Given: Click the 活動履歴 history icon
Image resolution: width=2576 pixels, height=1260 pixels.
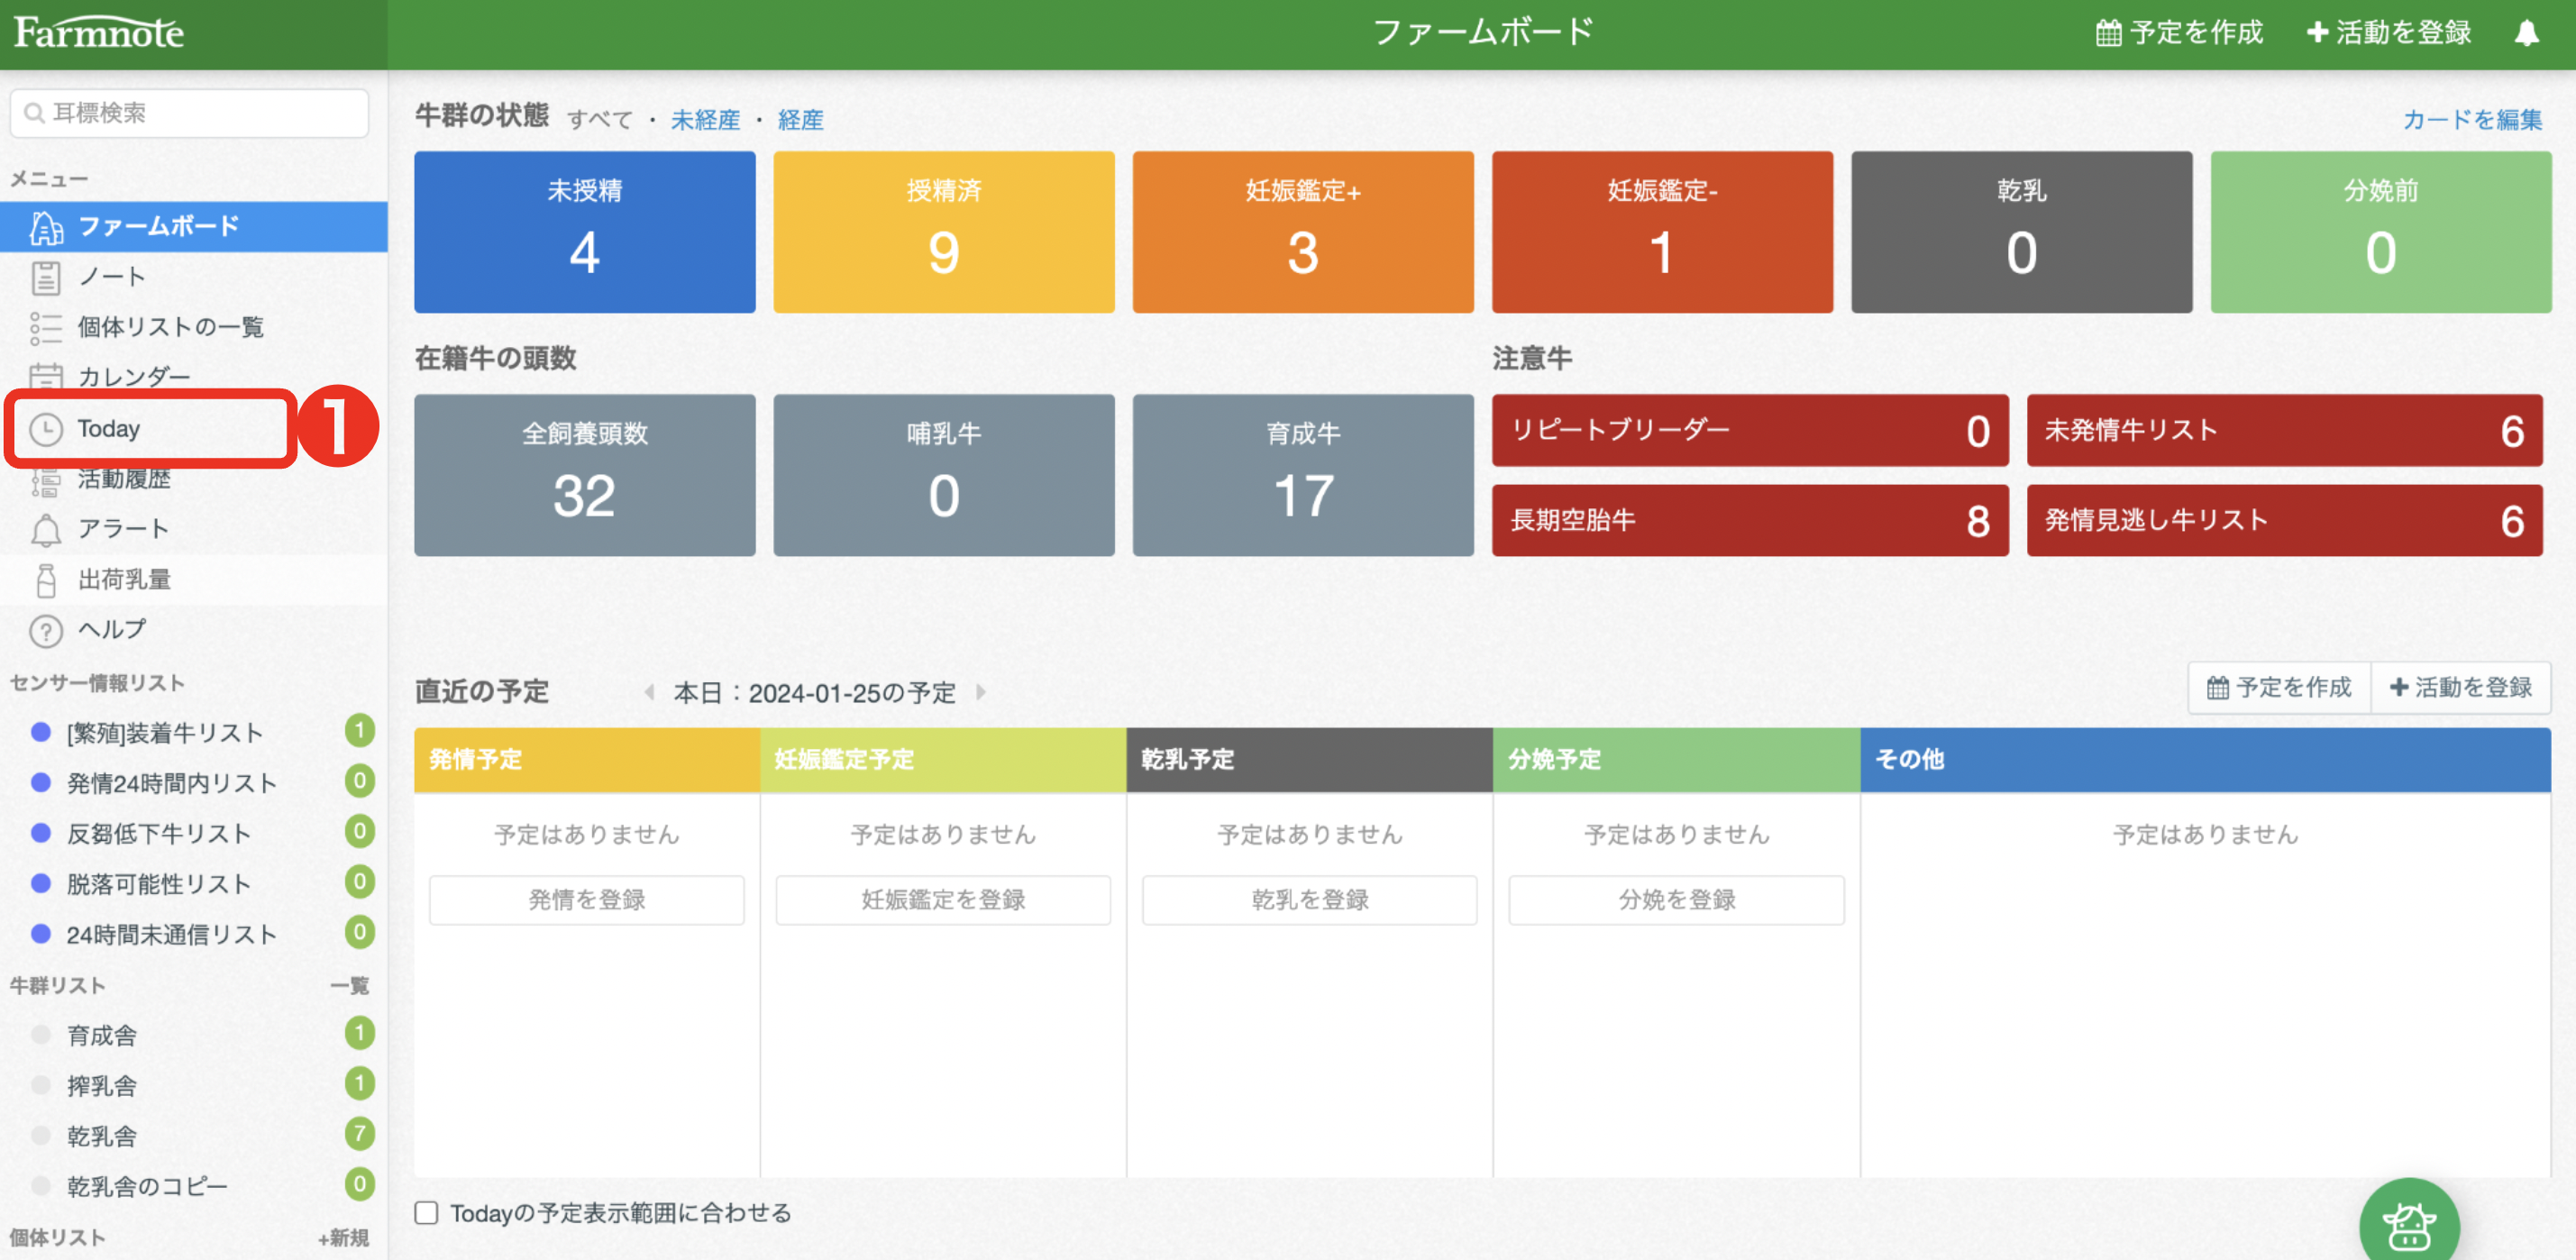Looking at the screenshot, I should point(46,482).
